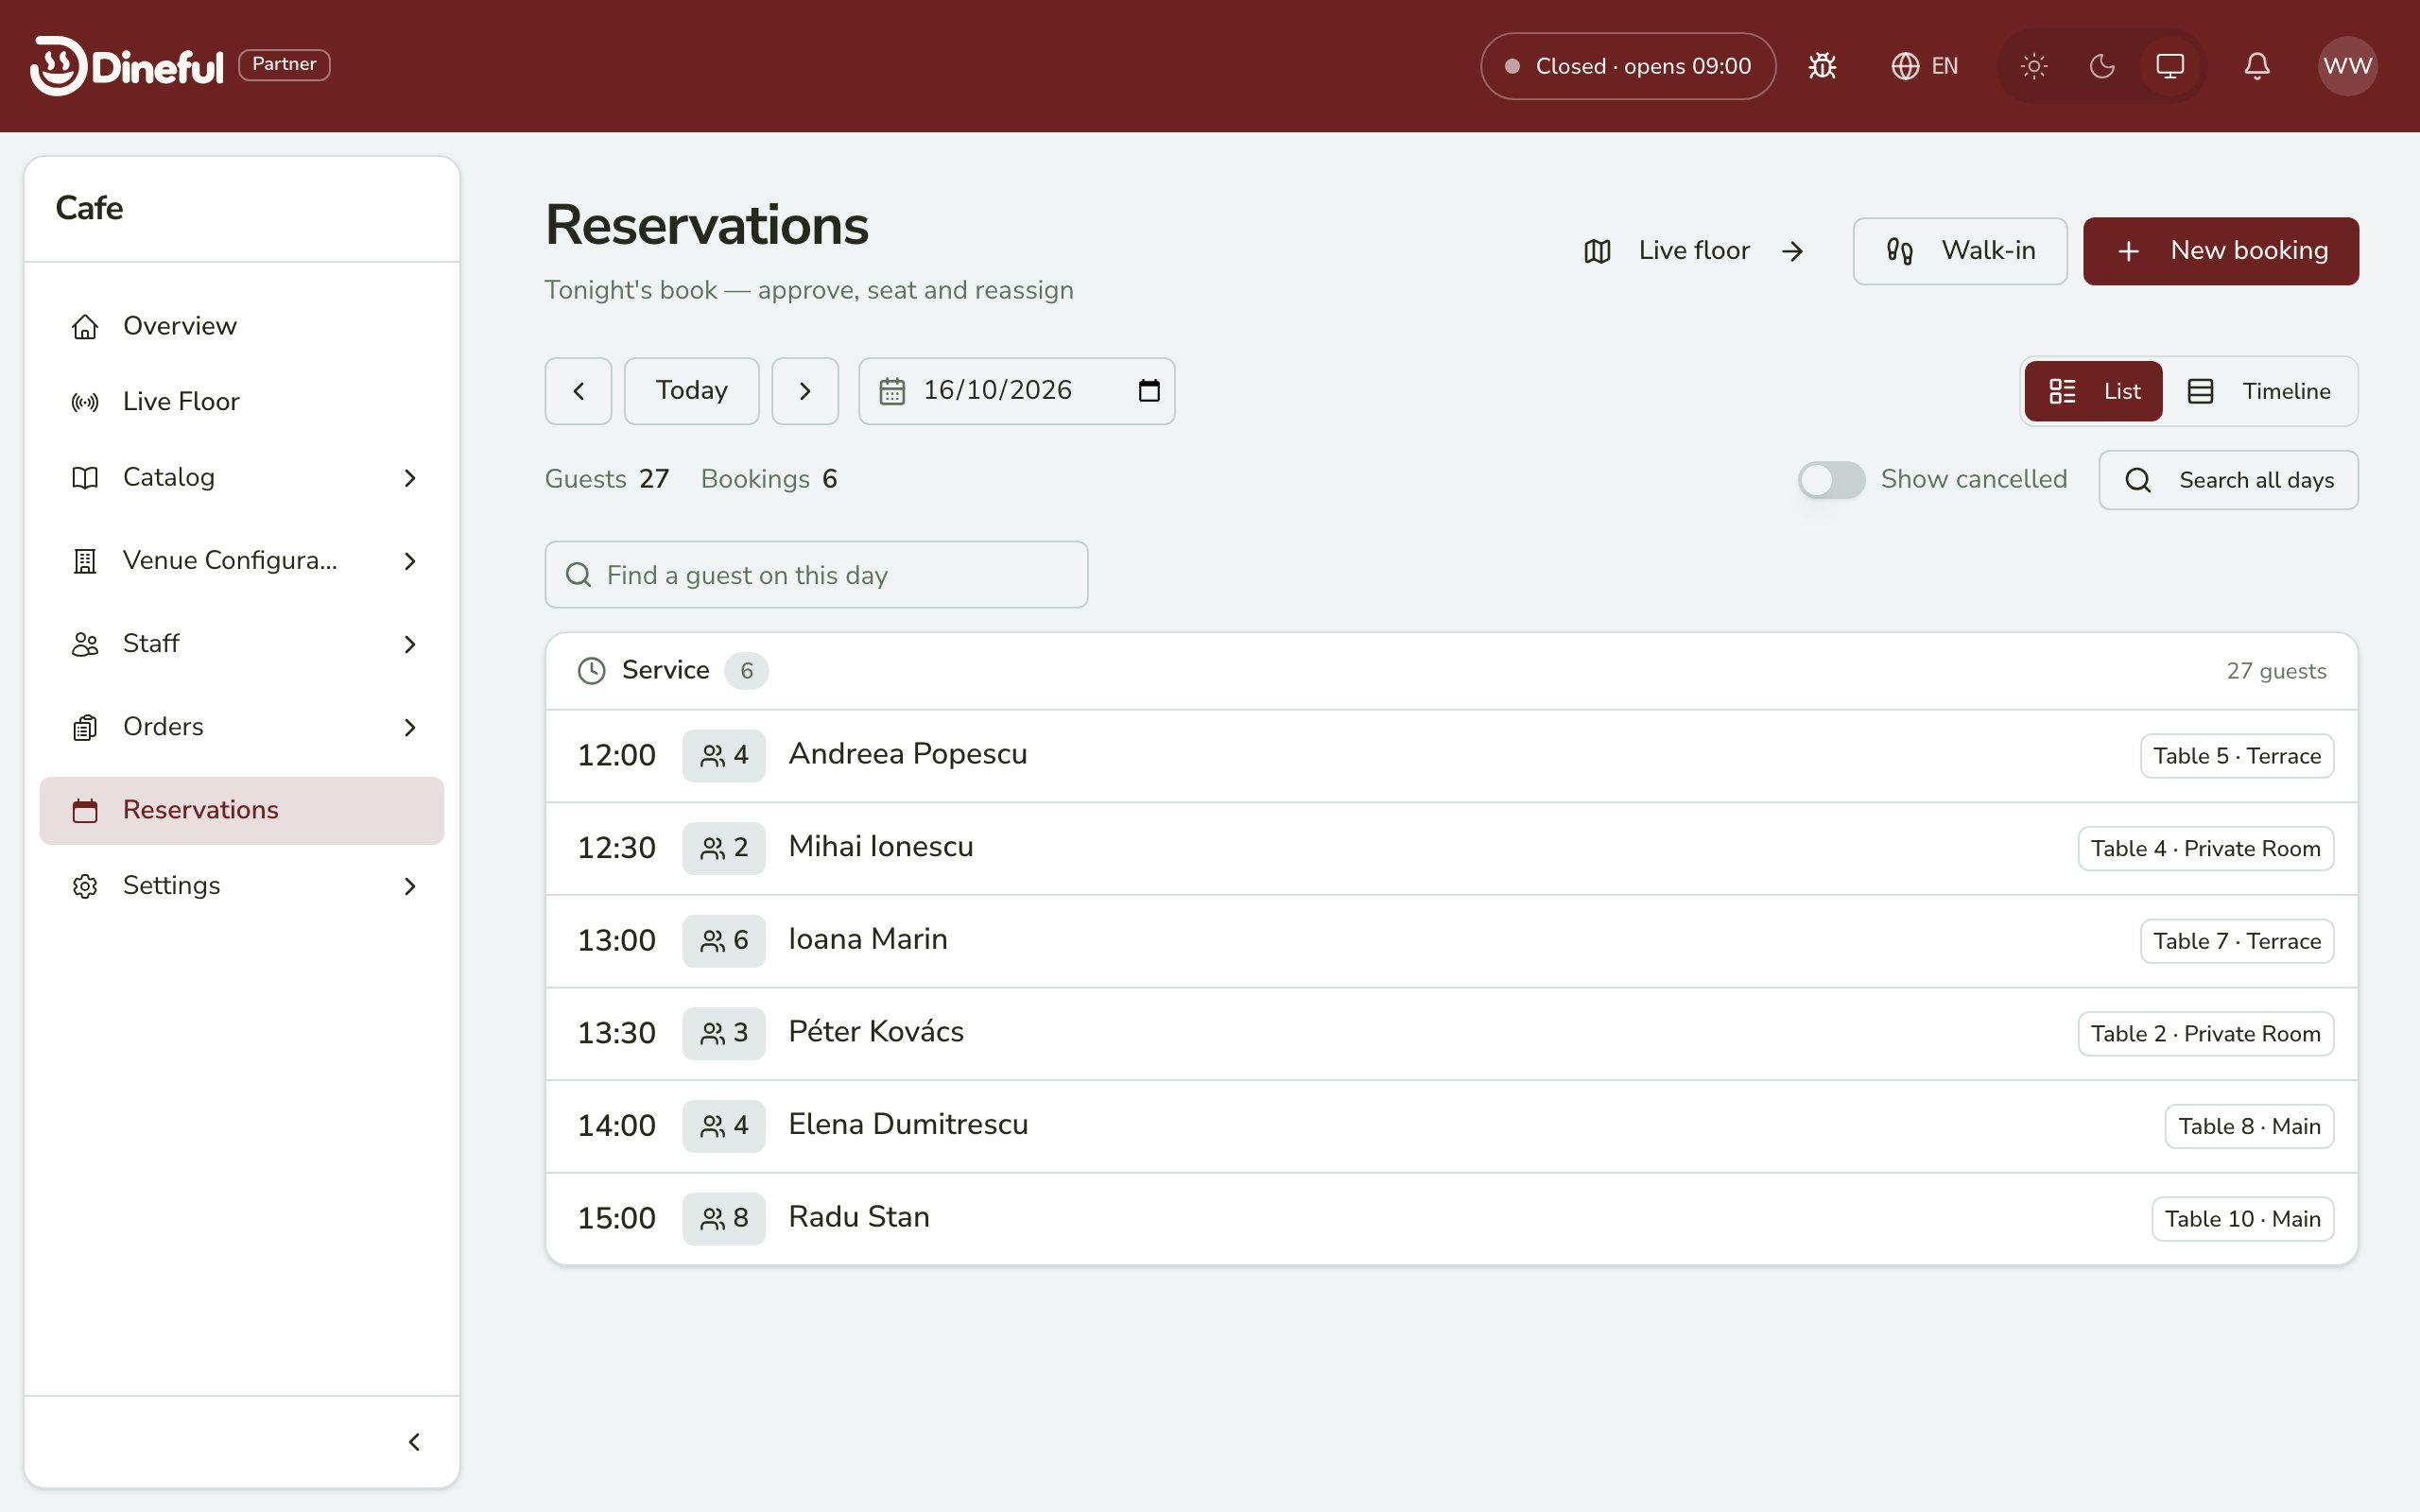Collapse the sidebar with bottom chevron
Viewport: 2420px width, 1512px height.
pos(414,1442)
